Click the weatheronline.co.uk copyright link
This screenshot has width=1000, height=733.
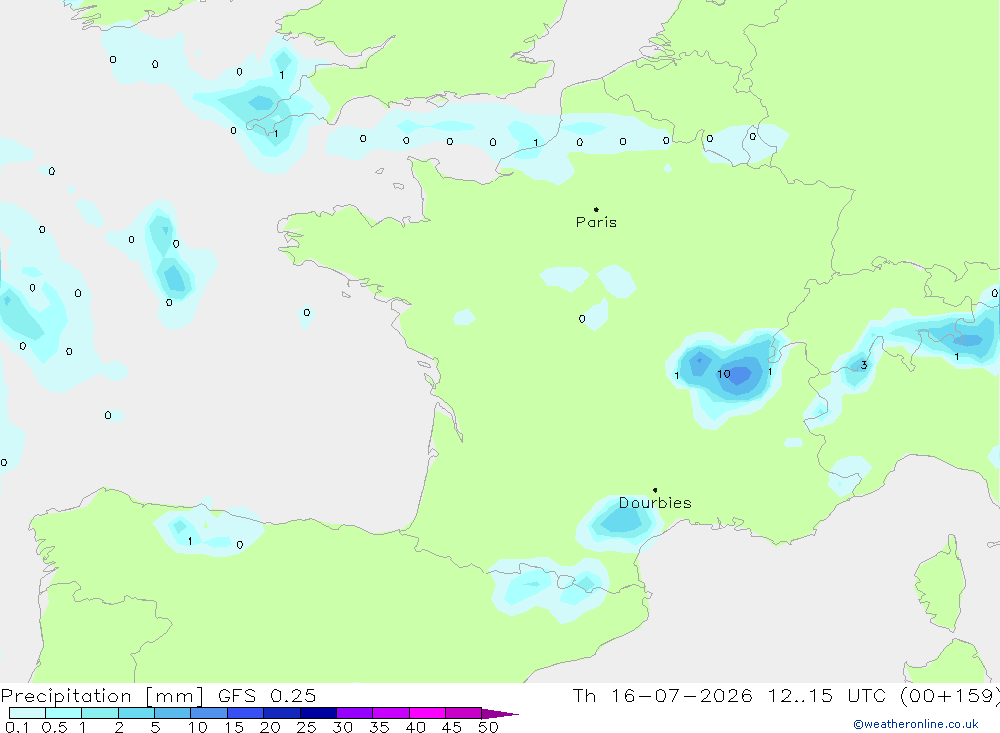(916, 724)
